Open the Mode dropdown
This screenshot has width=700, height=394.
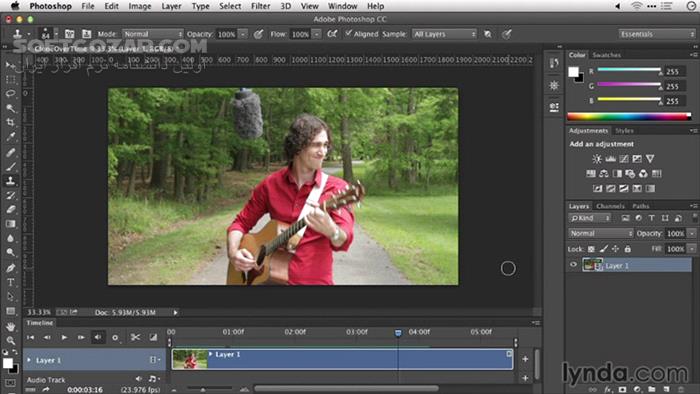[x=152, y=34]
